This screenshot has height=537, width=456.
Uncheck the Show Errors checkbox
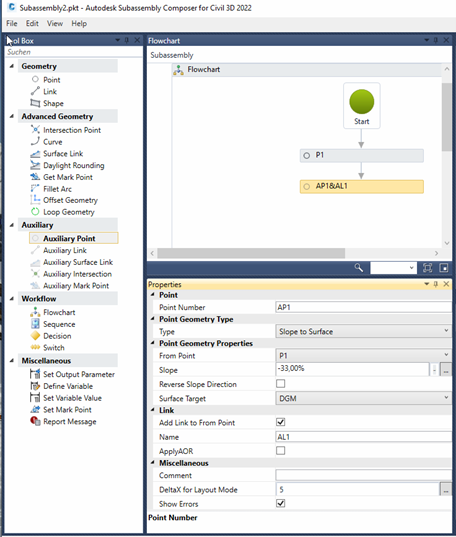coord(281,503)
